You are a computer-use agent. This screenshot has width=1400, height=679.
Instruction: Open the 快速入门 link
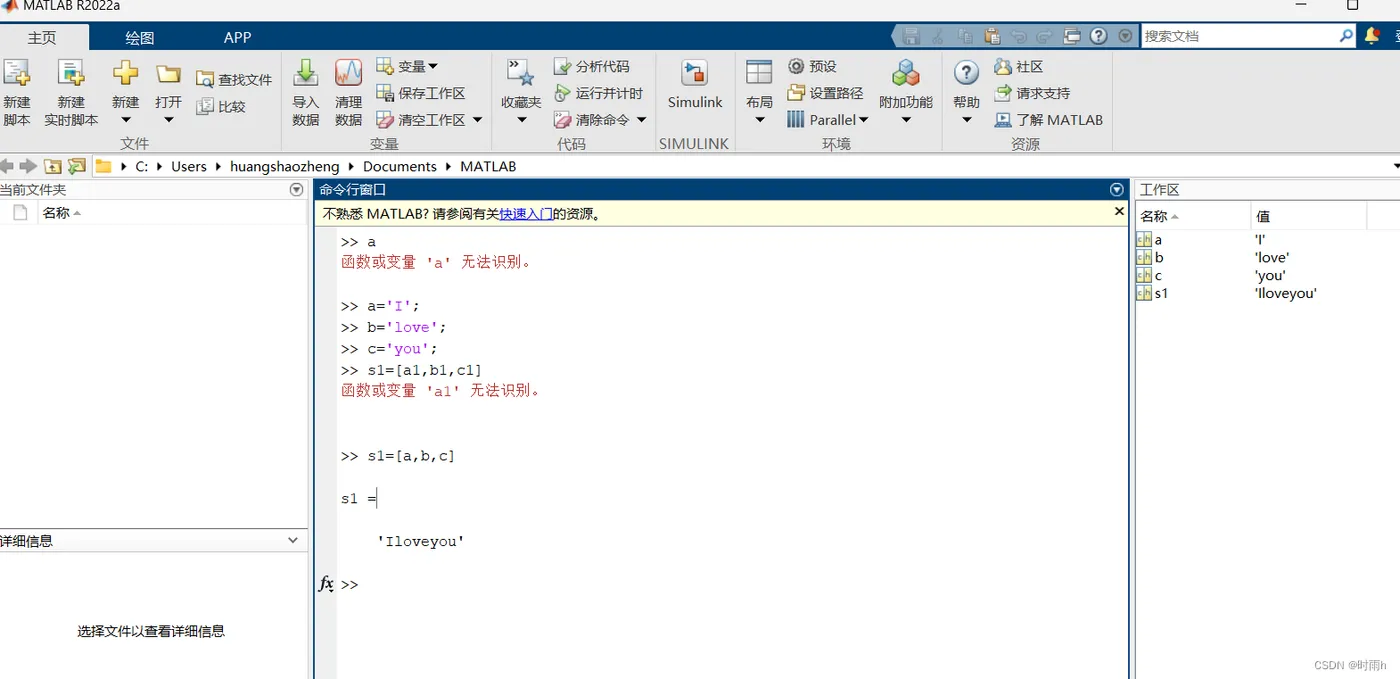pos(526,213)
